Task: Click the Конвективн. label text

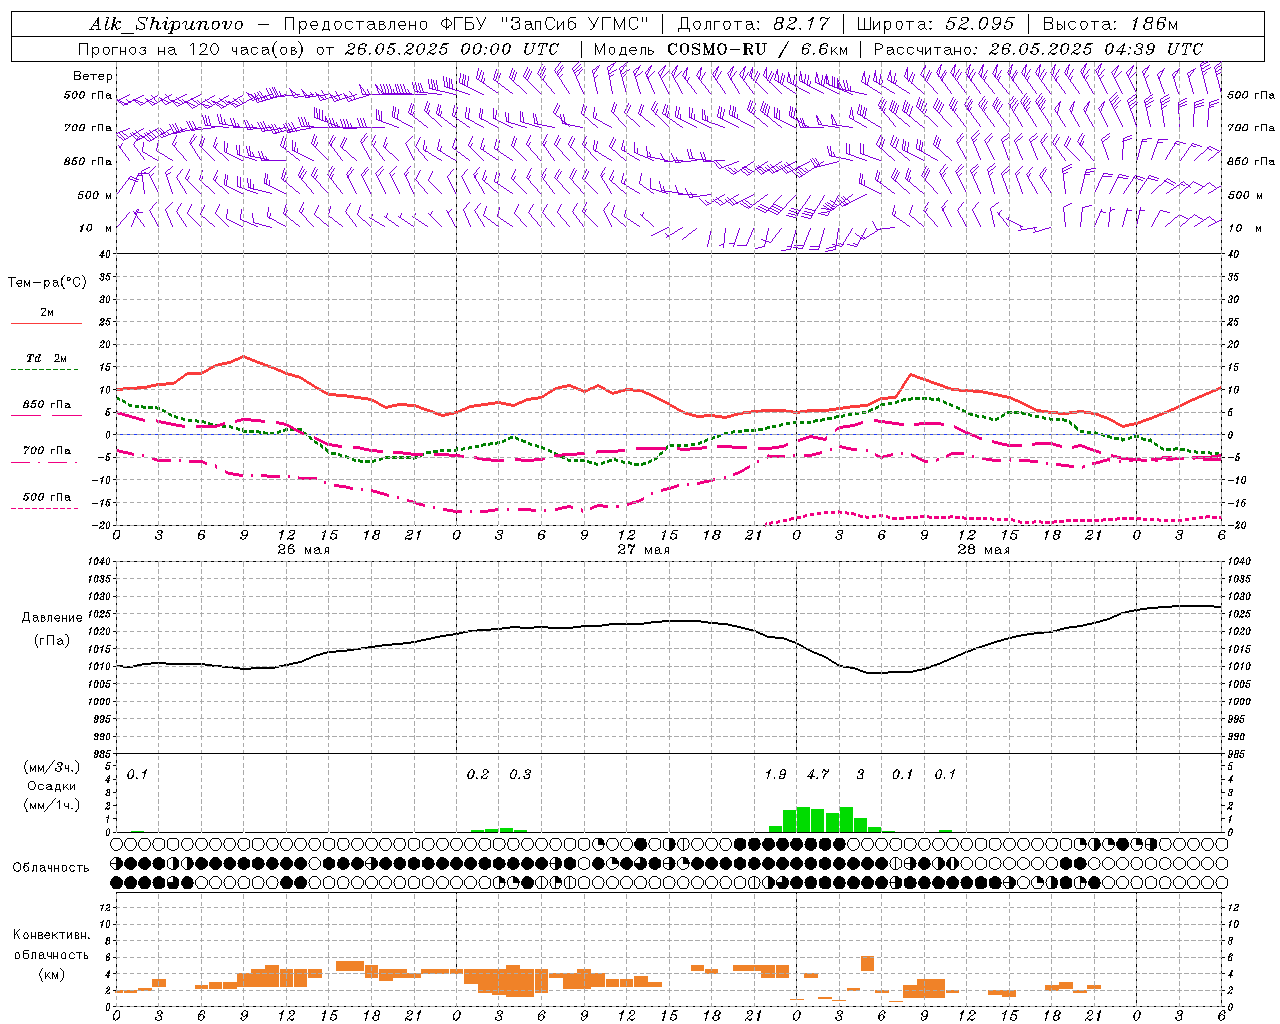Action: click(51, 935)
